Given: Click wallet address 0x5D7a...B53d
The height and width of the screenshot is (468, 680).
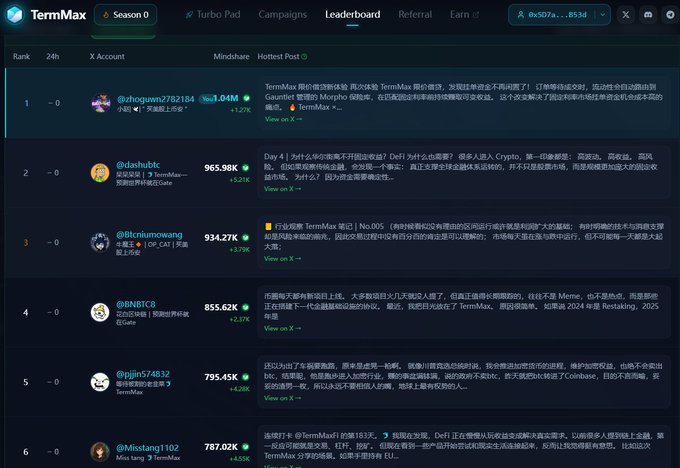Looking at the screenshot, I should click(x=557, y=15).
